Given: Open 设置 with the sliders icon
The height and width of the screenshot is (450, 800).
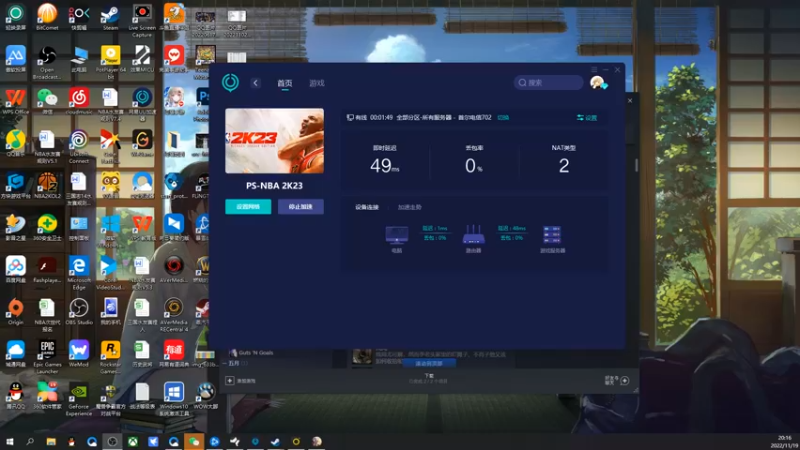Looking at the screenshot, I should (x=587, y=118).
